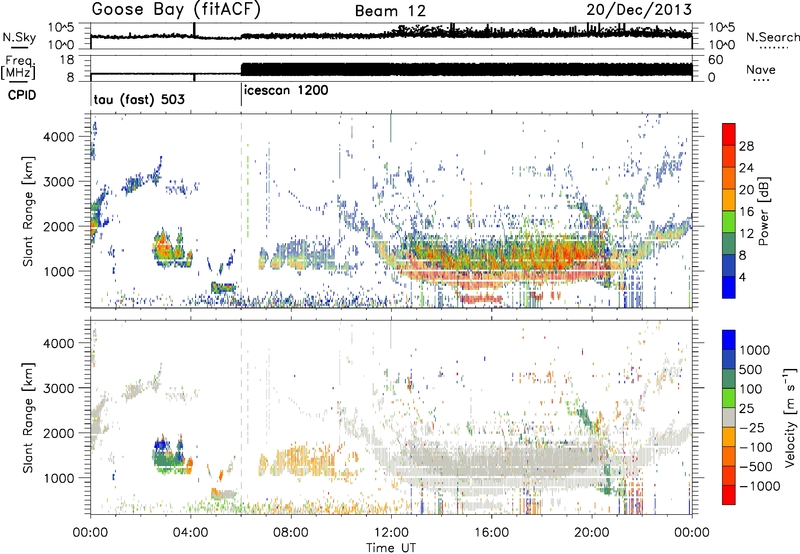Click the '-25' value on Velocity colorbar
The height and width of the screenshot is (554, 800).
tap(751, 427)
